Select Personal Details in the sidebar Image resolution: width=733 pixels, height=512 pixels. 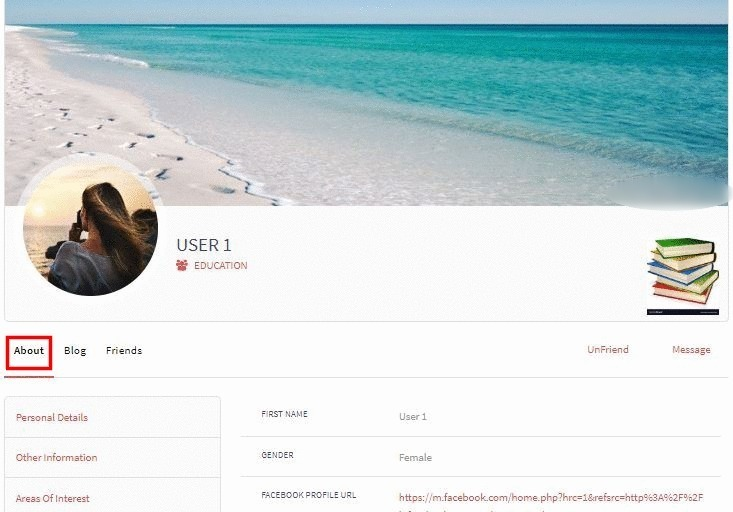tap(112, 417)
